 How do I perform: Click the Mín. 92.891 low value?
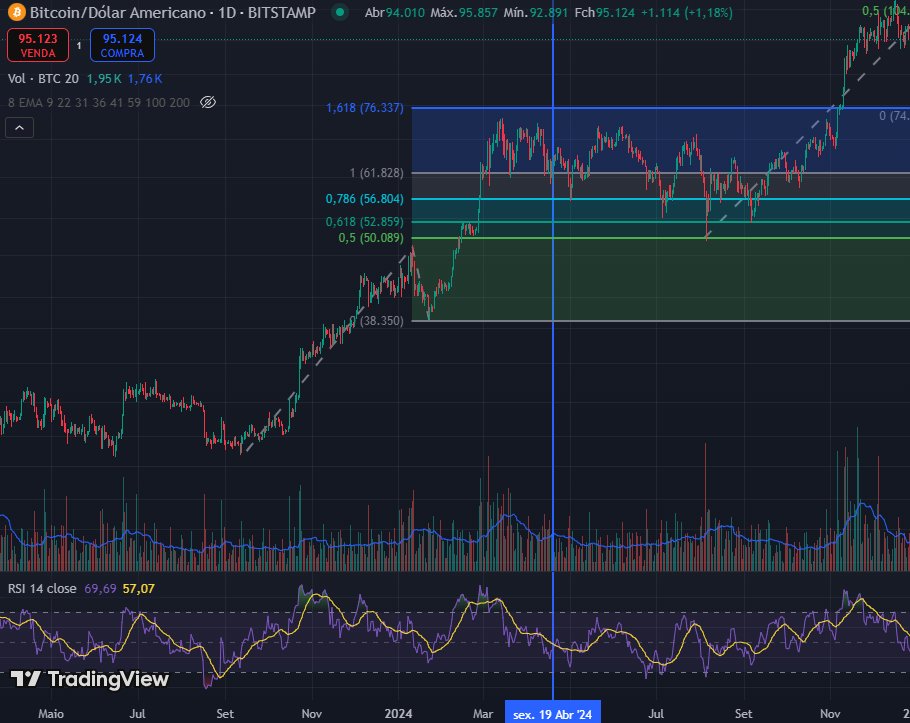click(536, 12)
